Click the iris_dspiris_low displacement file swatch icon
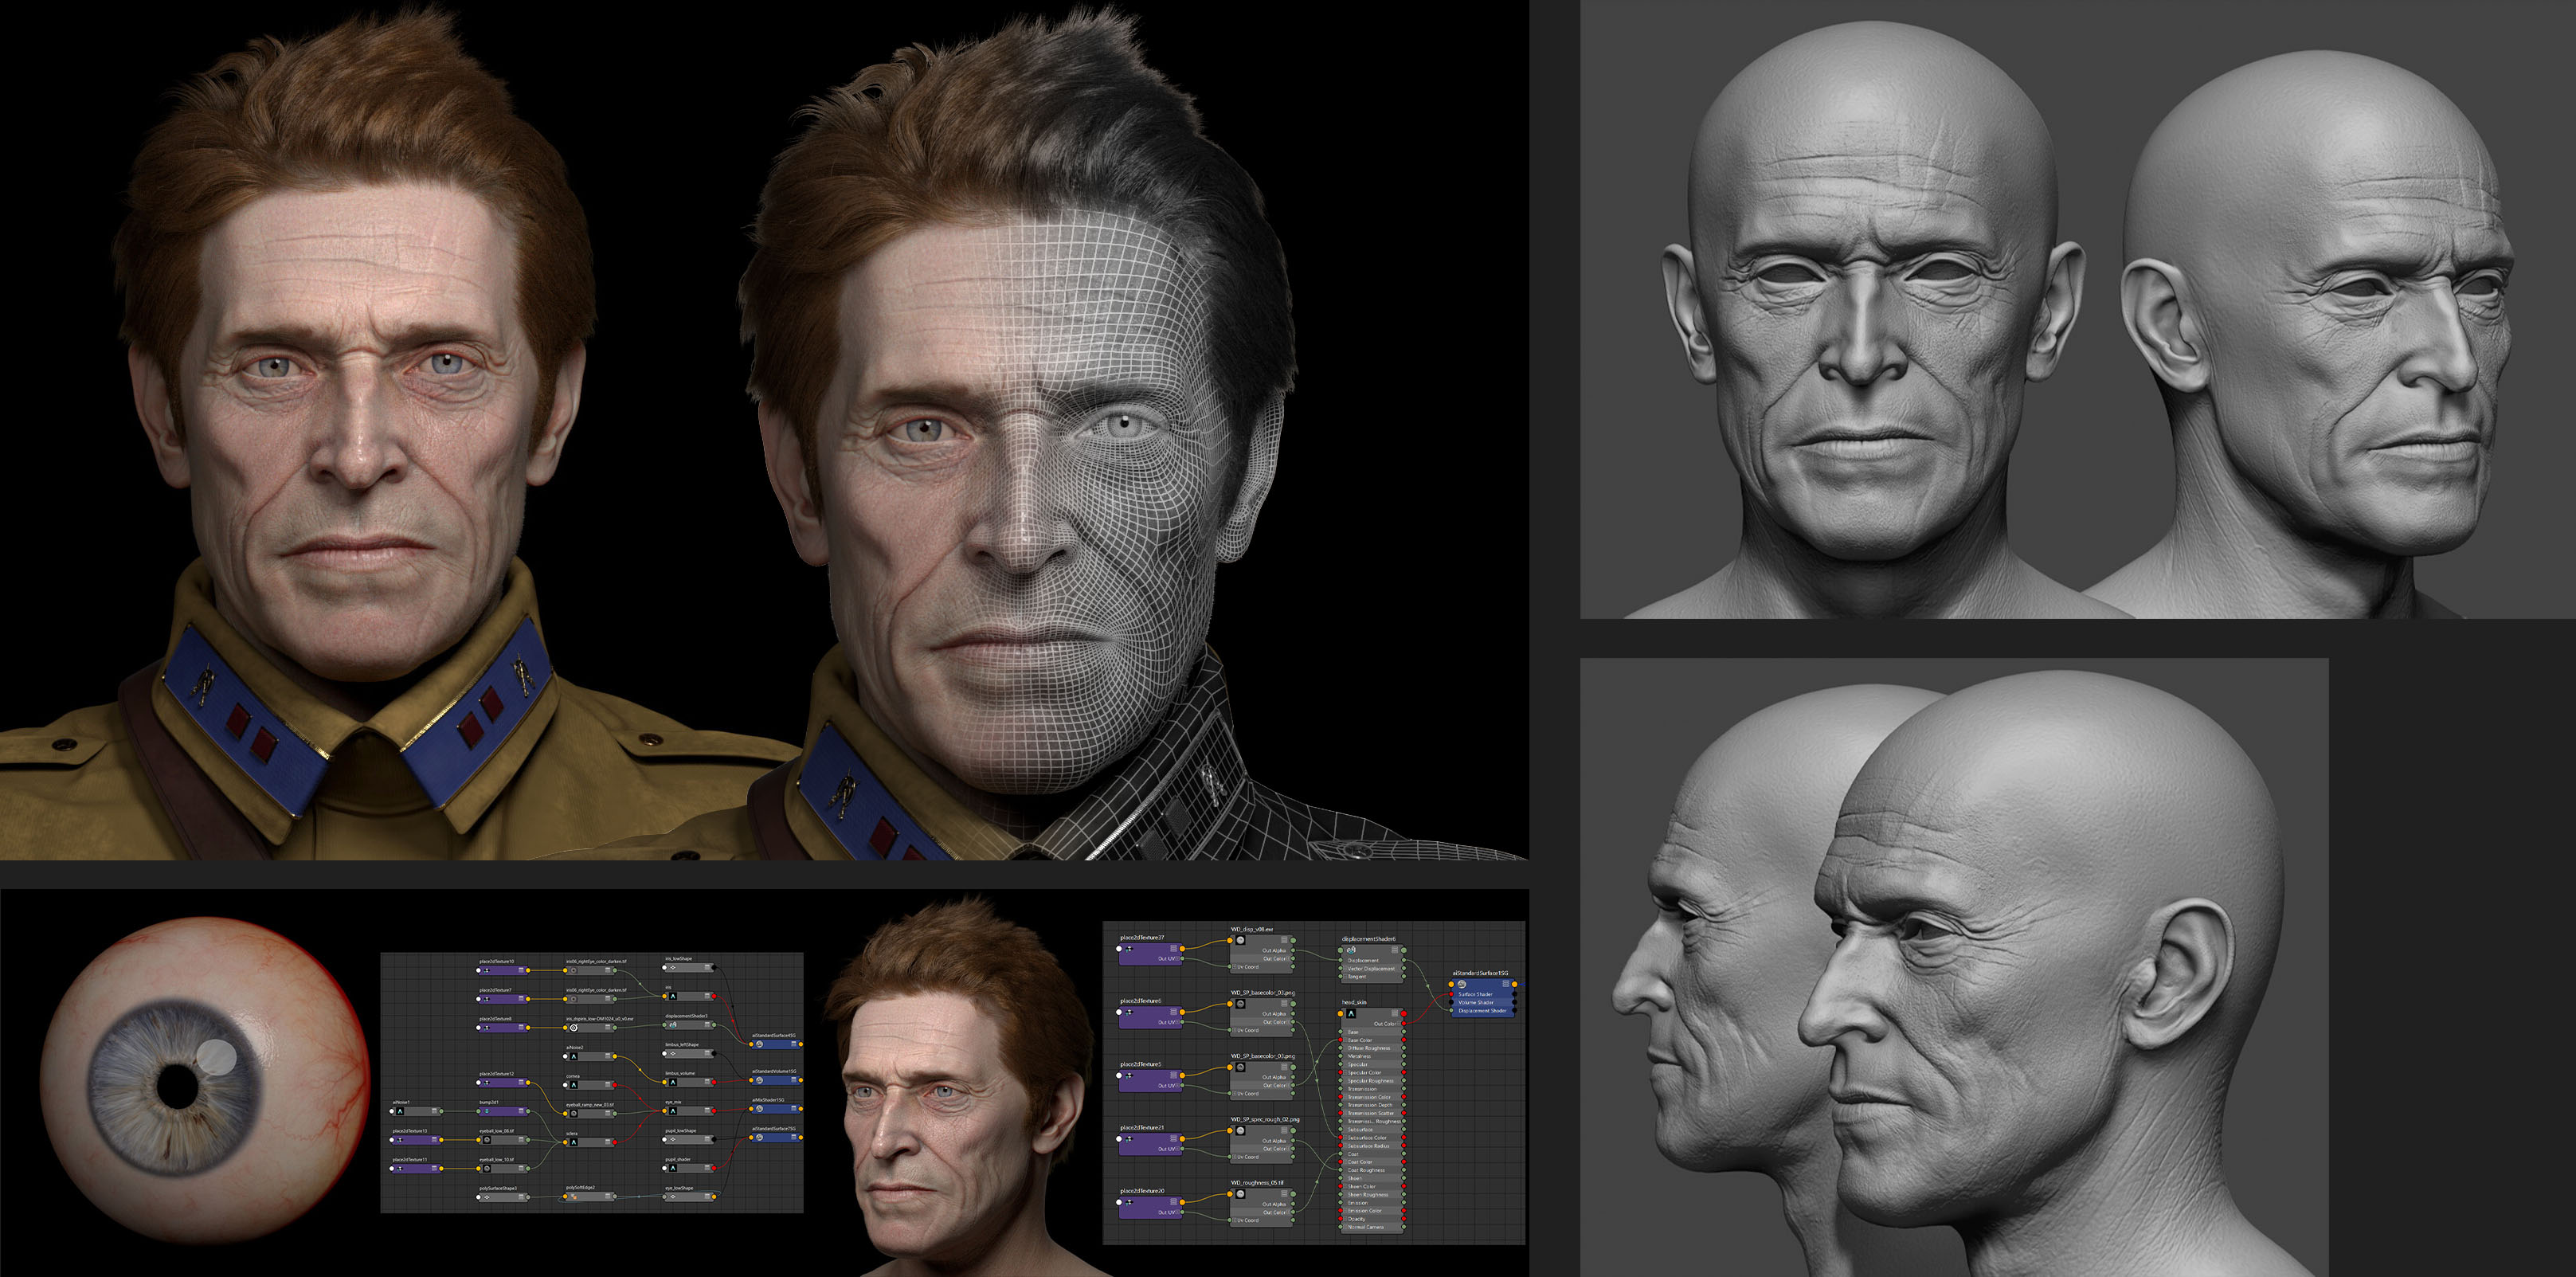 click(x=574, y=1028)
